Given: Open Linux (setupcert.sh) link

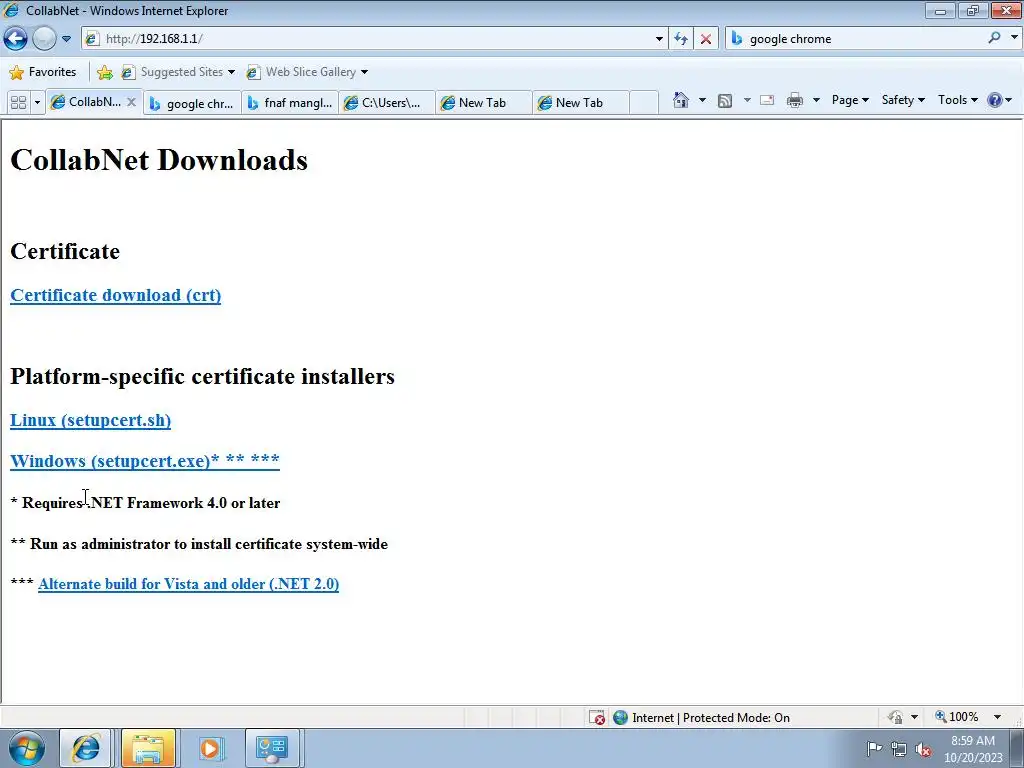Looking at the screenshot, I should tap(90, 420).
